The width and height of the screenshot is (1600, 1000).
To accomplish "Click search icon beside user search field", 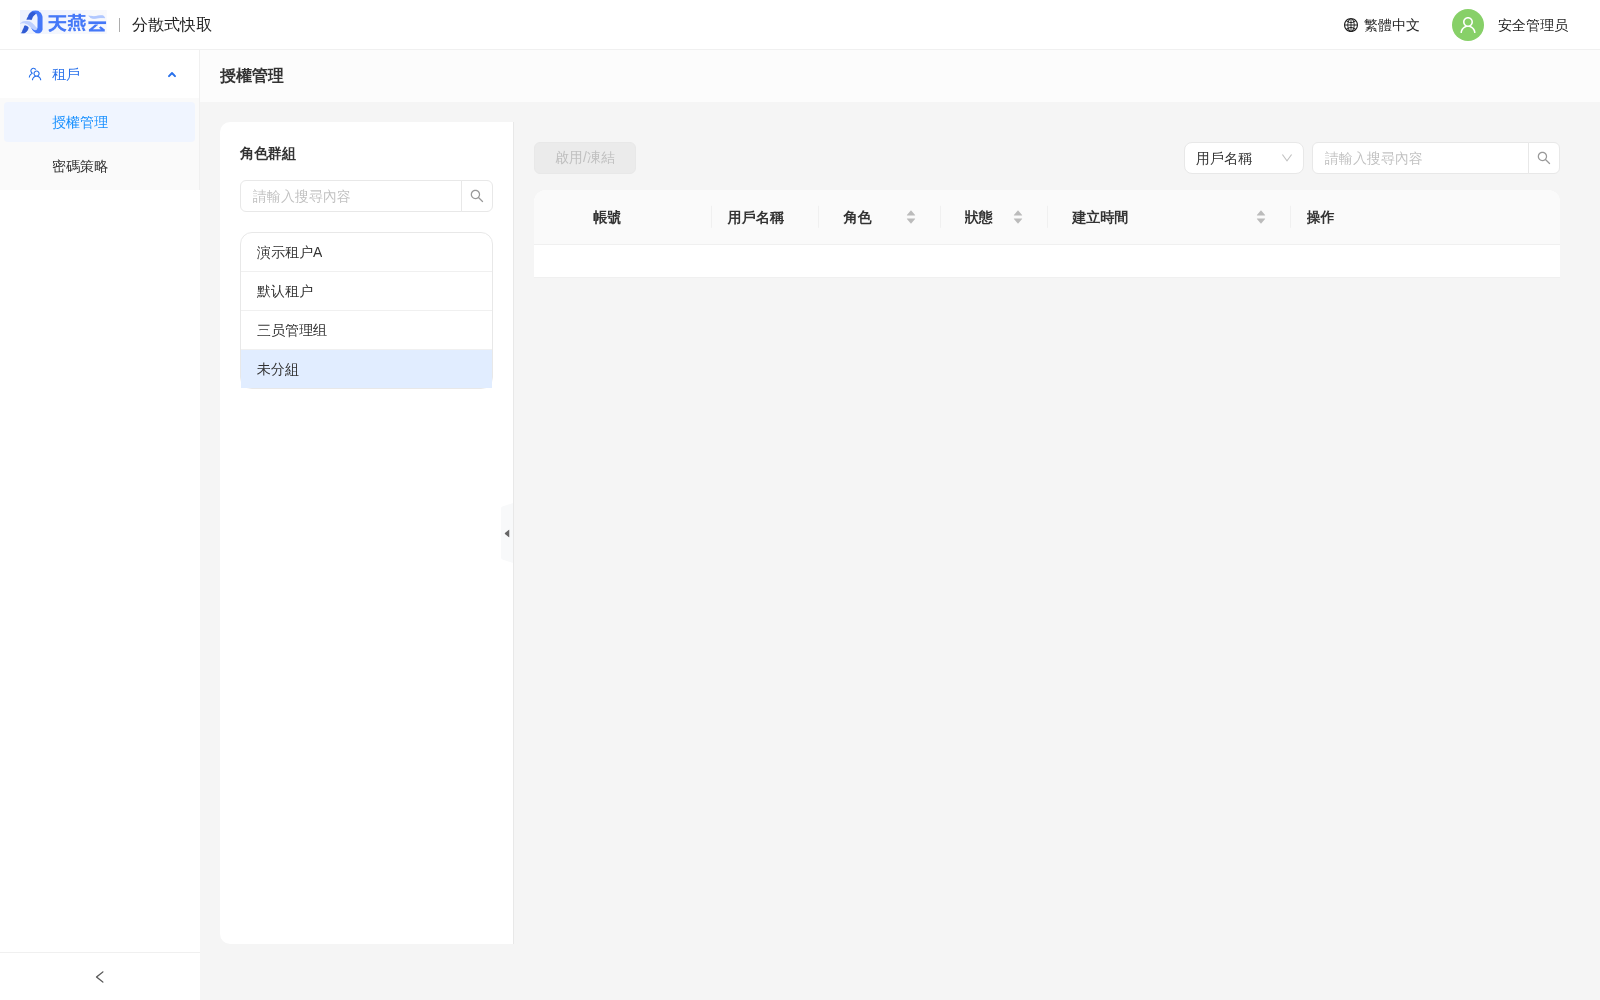I will coord(1544,158).
